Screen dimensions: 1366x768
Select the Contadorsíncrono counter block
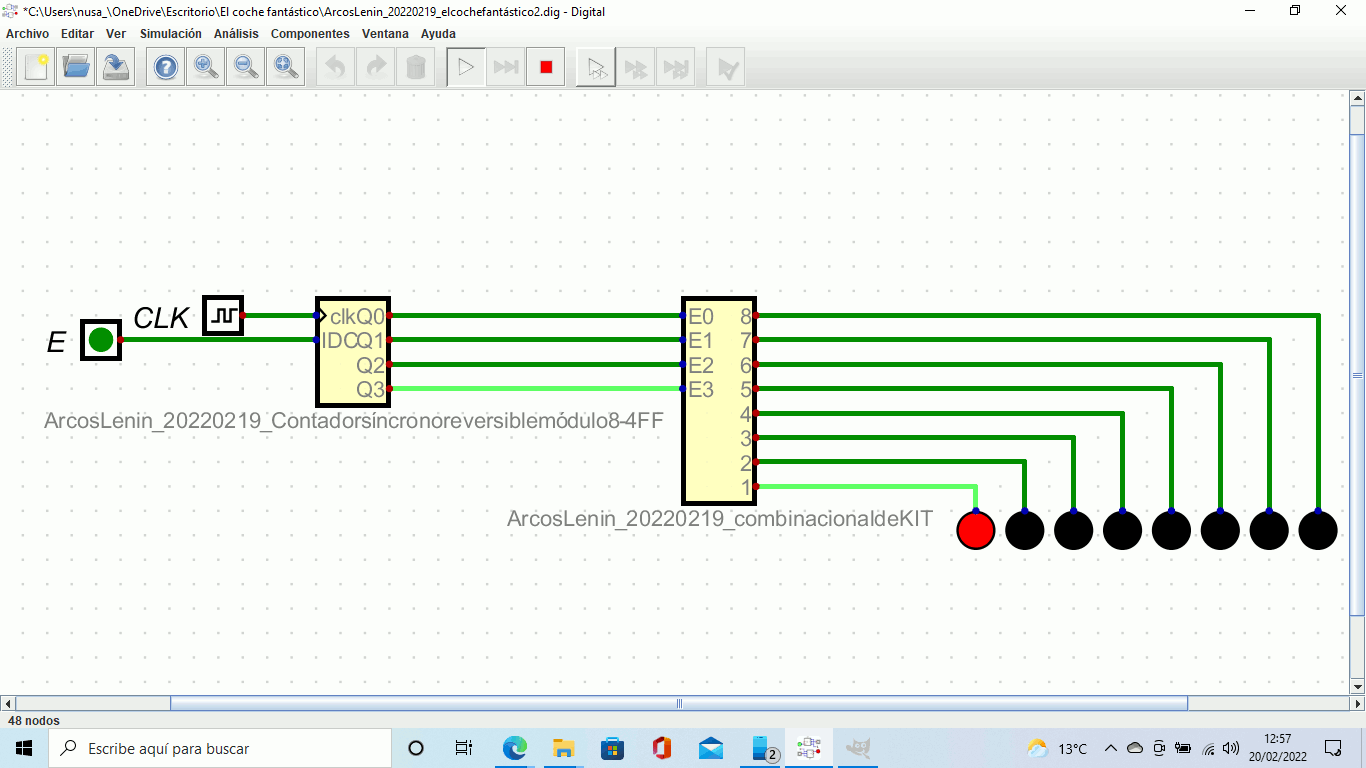[353, 352]
